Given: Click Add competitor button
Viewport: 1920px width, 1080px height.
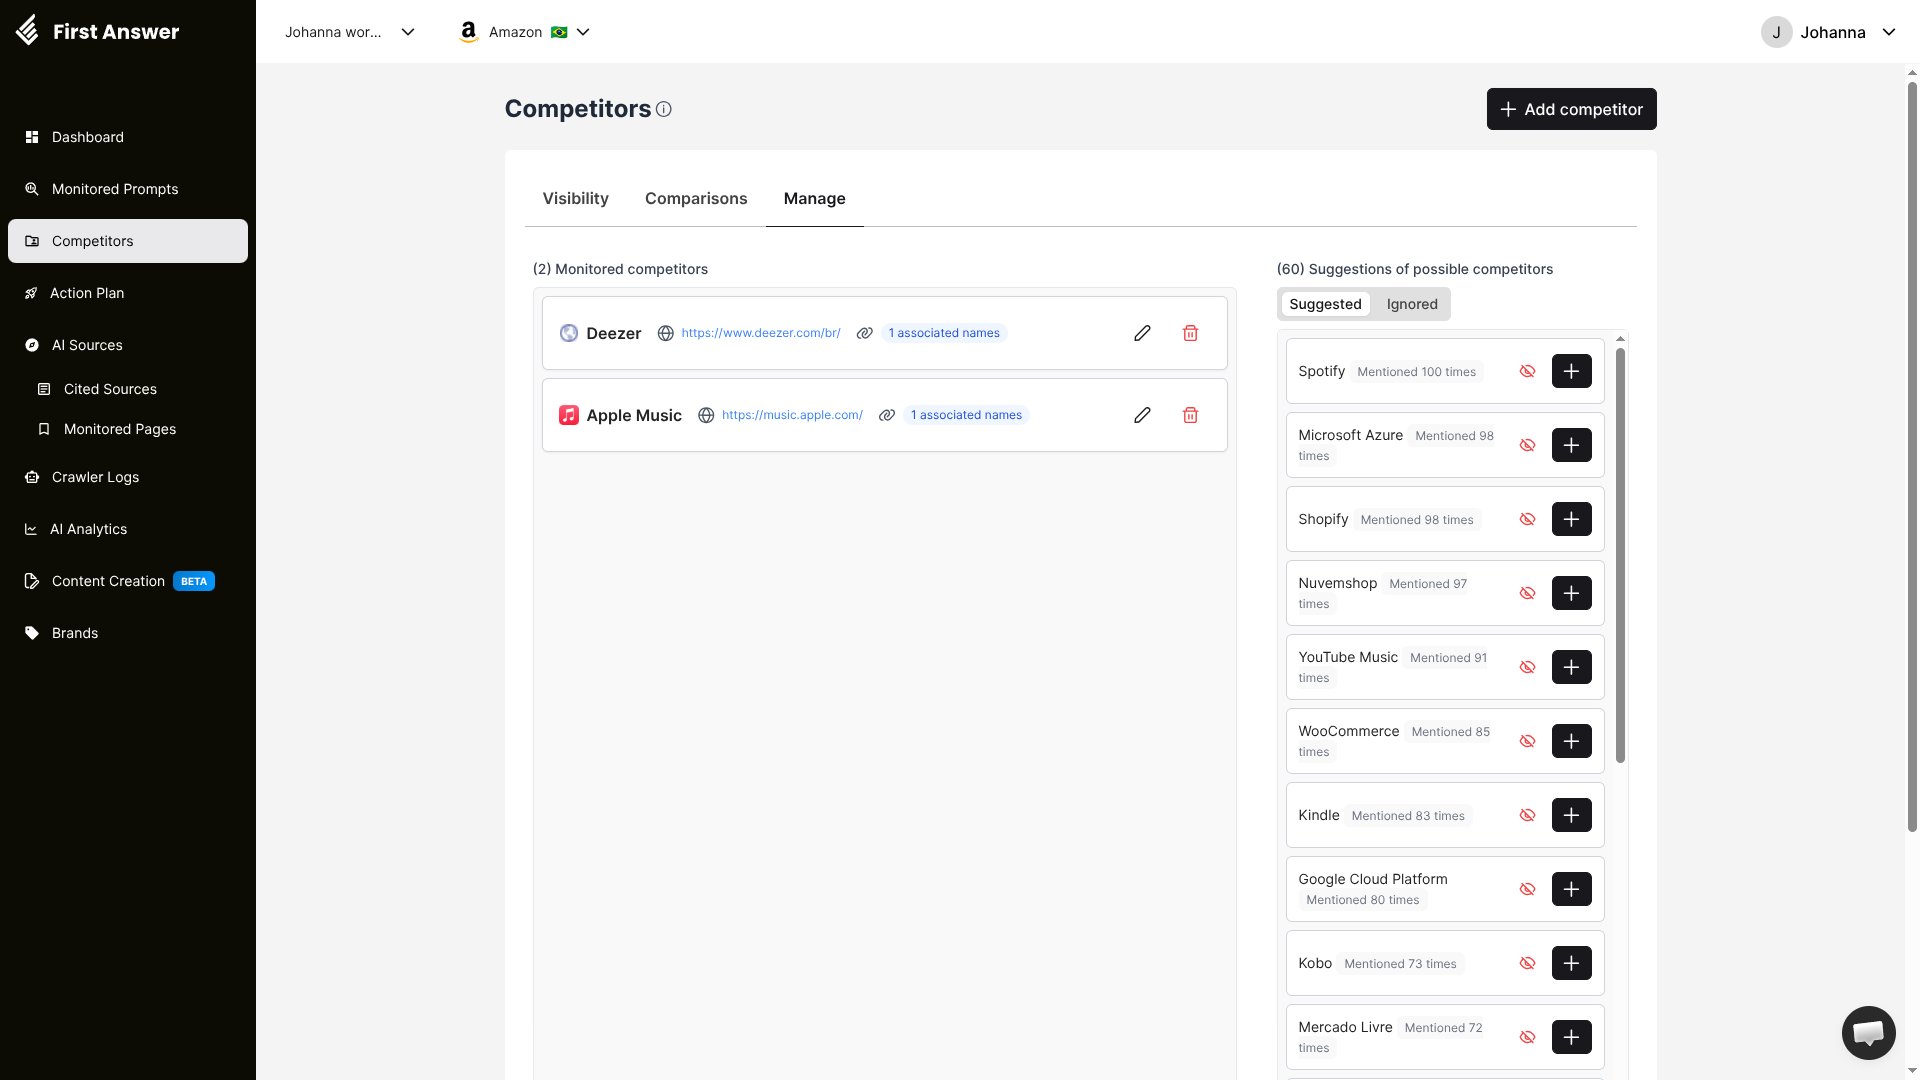Looking at the screenshot, I should pyautogui.click(x=1571, y=109).
